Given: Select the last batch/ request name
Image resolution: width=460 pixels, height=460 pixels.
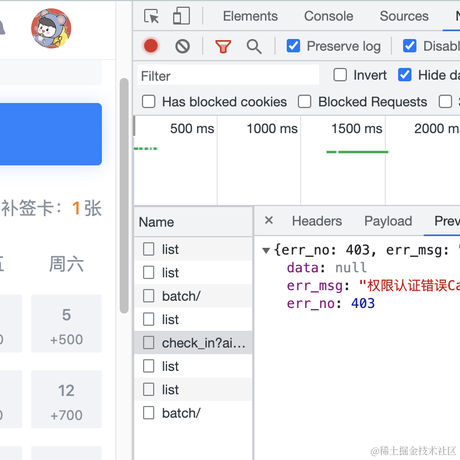Looking at the screenshot, I should coord(181,413).
